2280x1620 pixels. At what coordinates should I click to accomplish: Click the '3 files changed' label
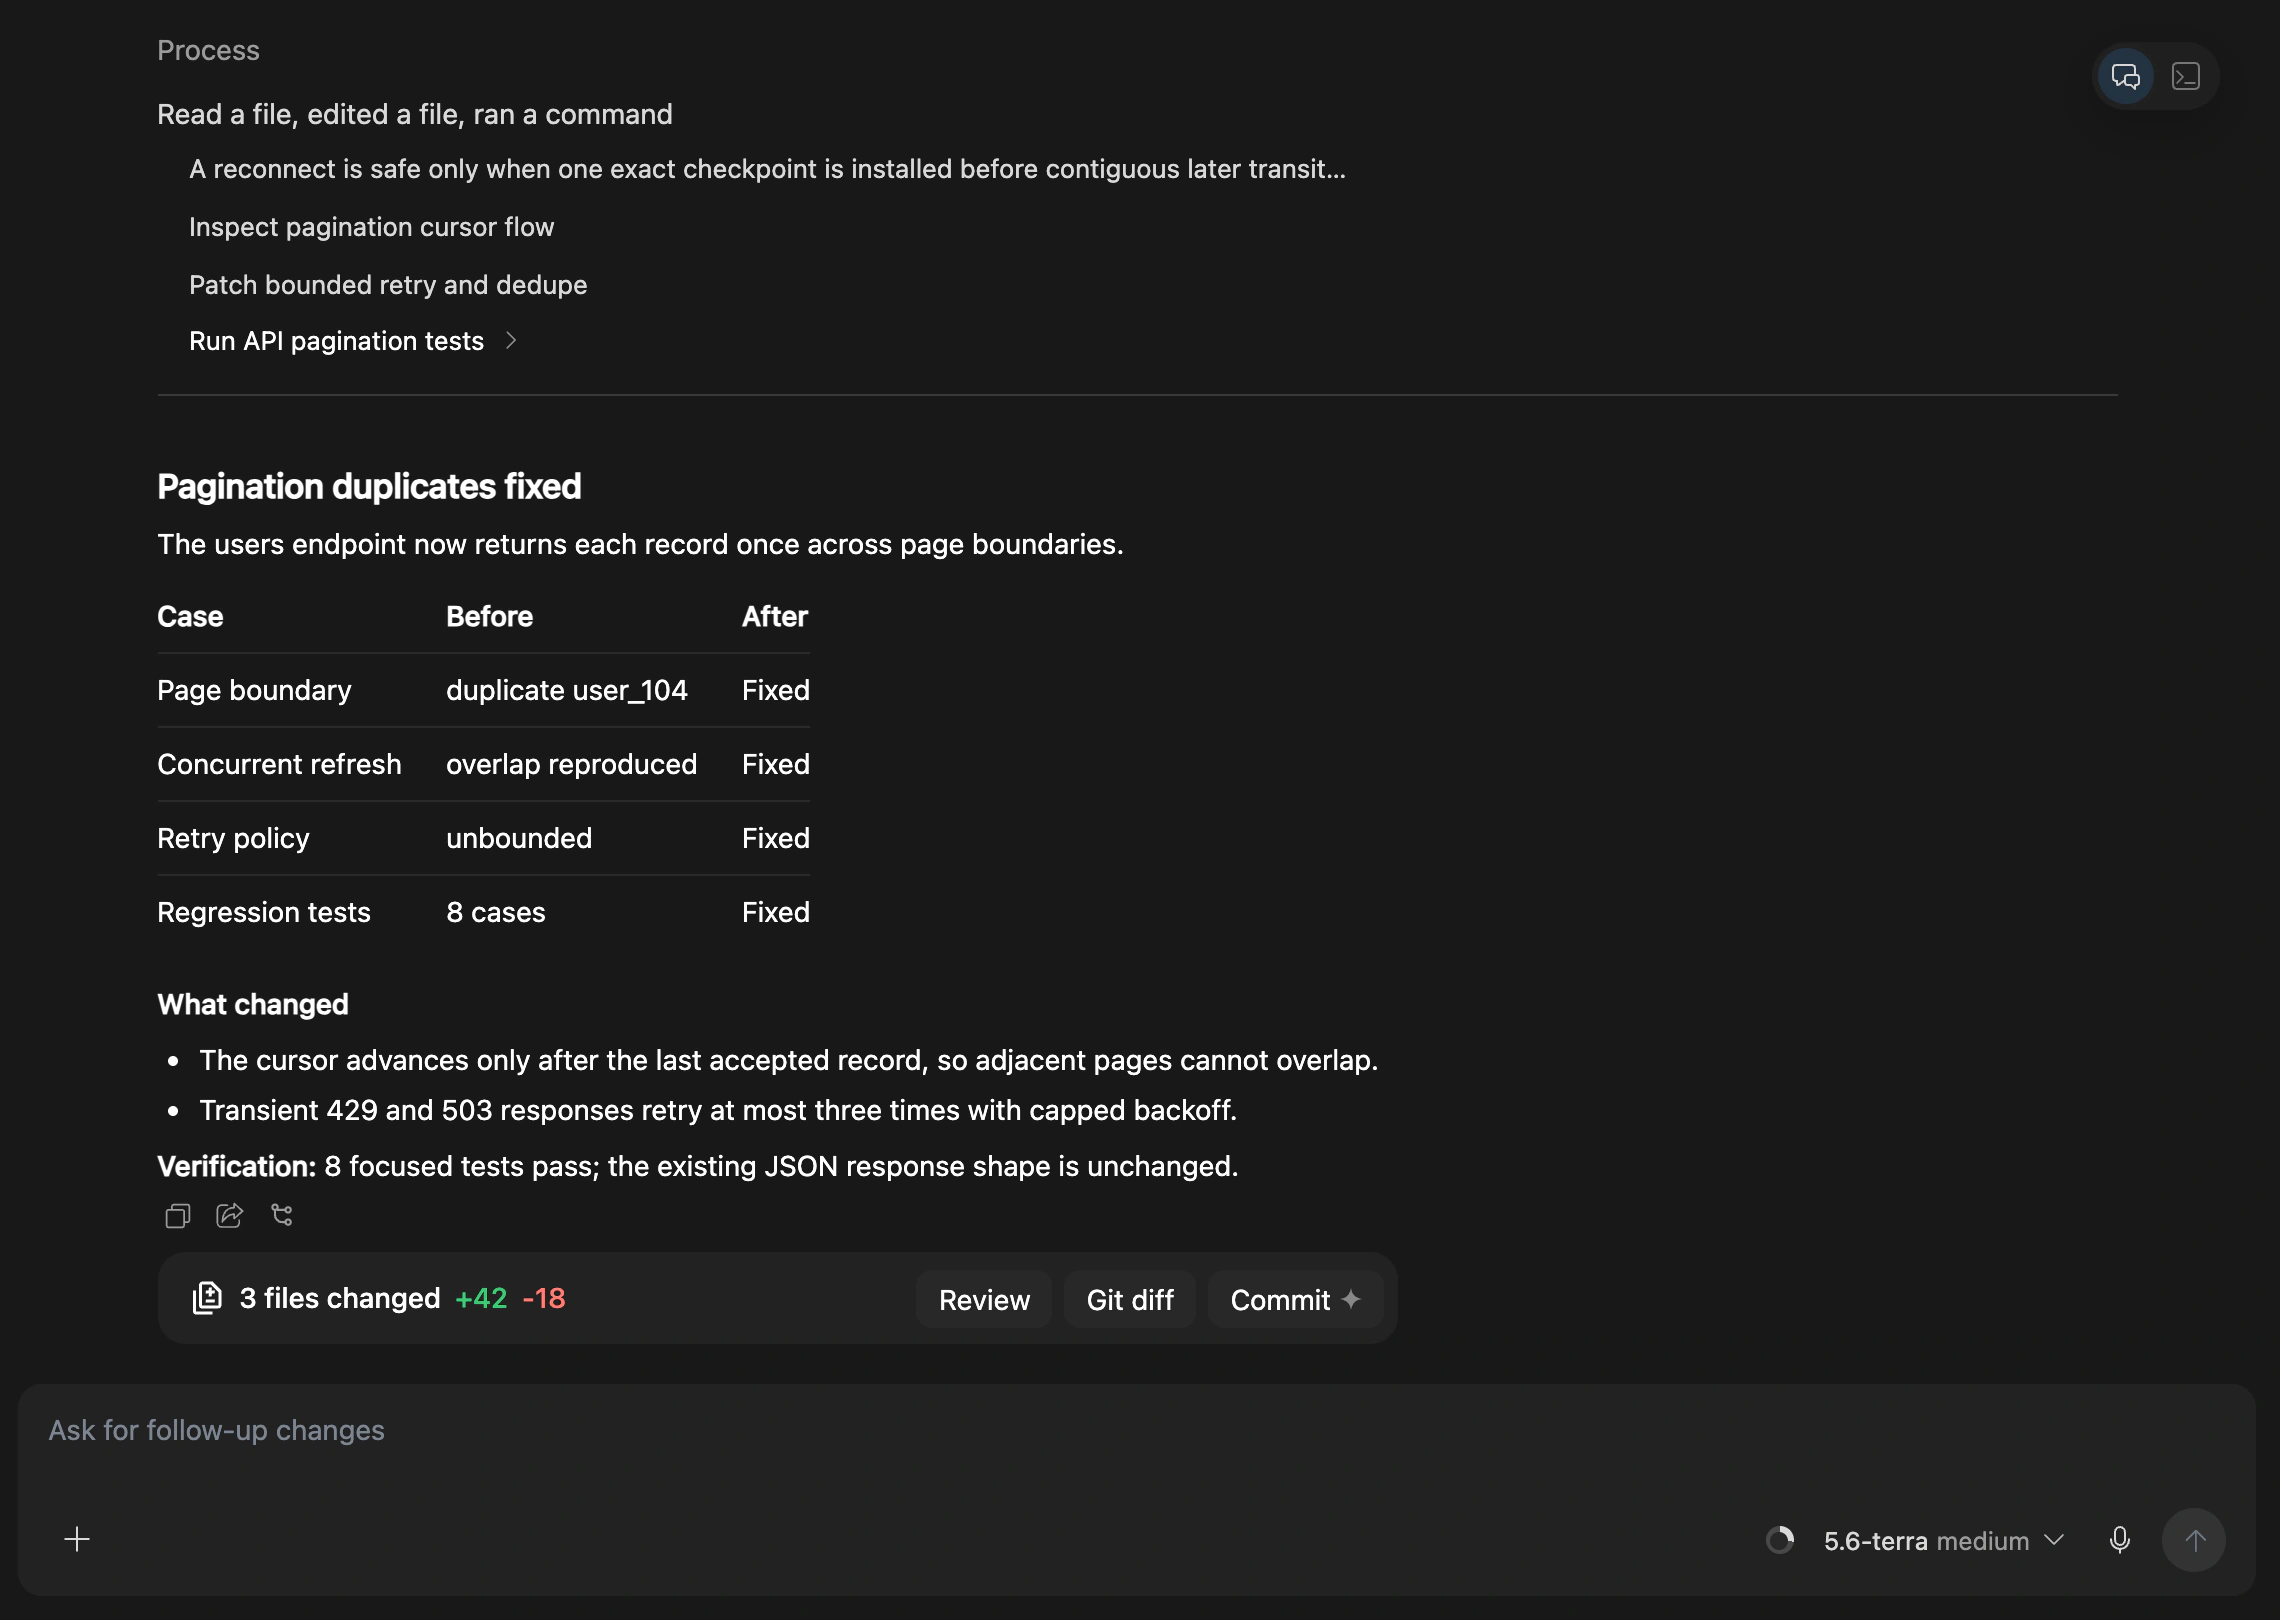pos(340,1298)
